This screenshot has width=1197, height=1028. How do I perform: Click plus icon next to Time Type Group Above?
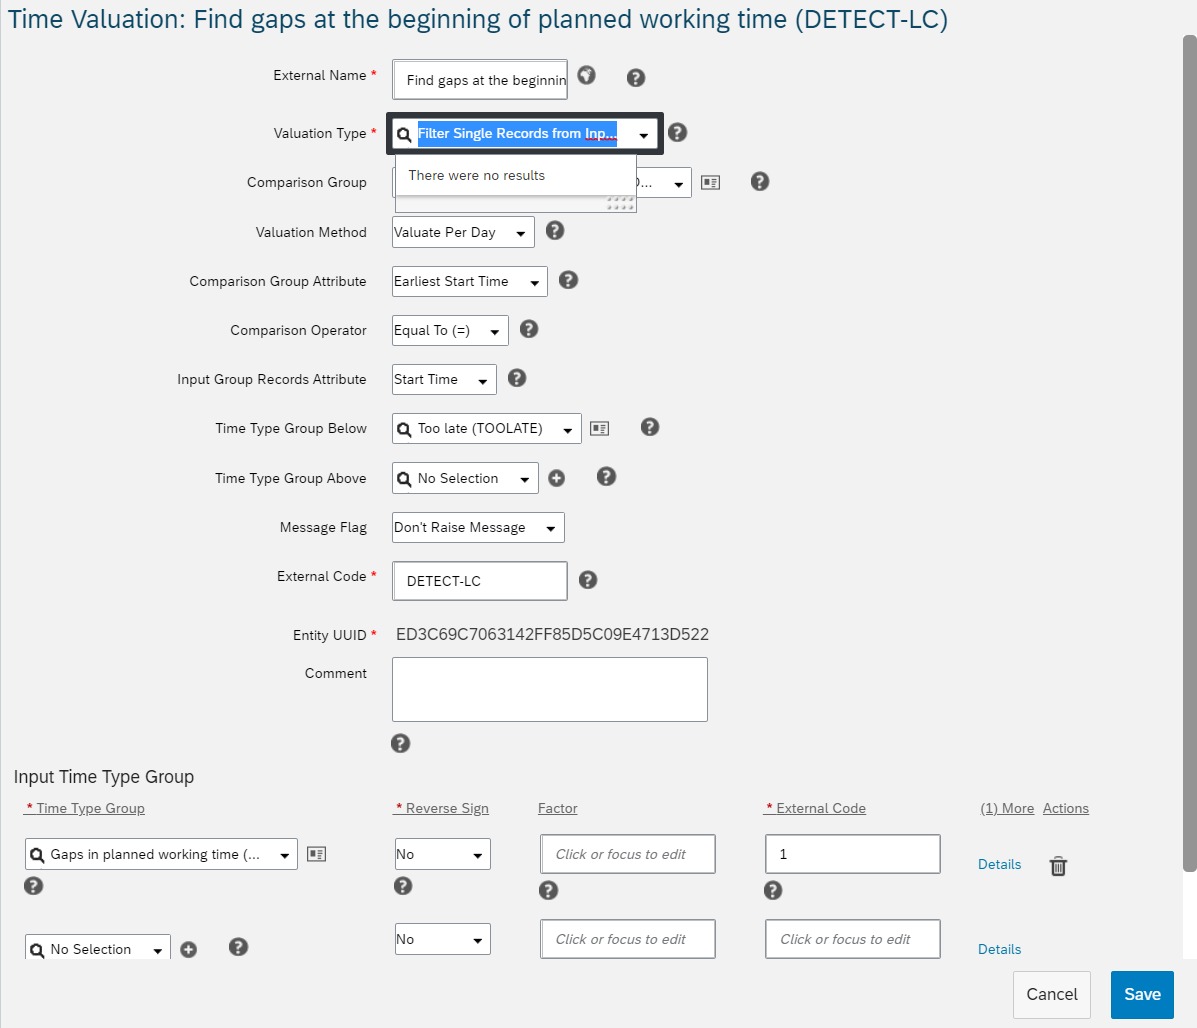[557, 479]
